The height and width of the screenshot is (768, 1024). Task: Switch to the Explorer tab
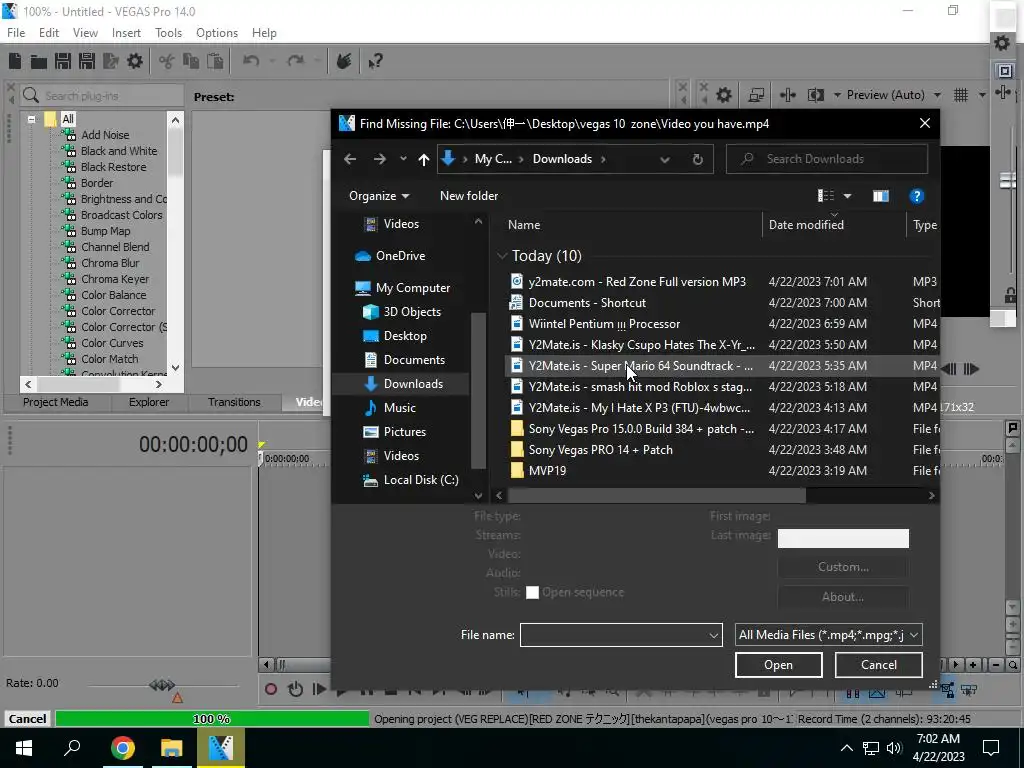pyautogui.click(x=149, y=402)
